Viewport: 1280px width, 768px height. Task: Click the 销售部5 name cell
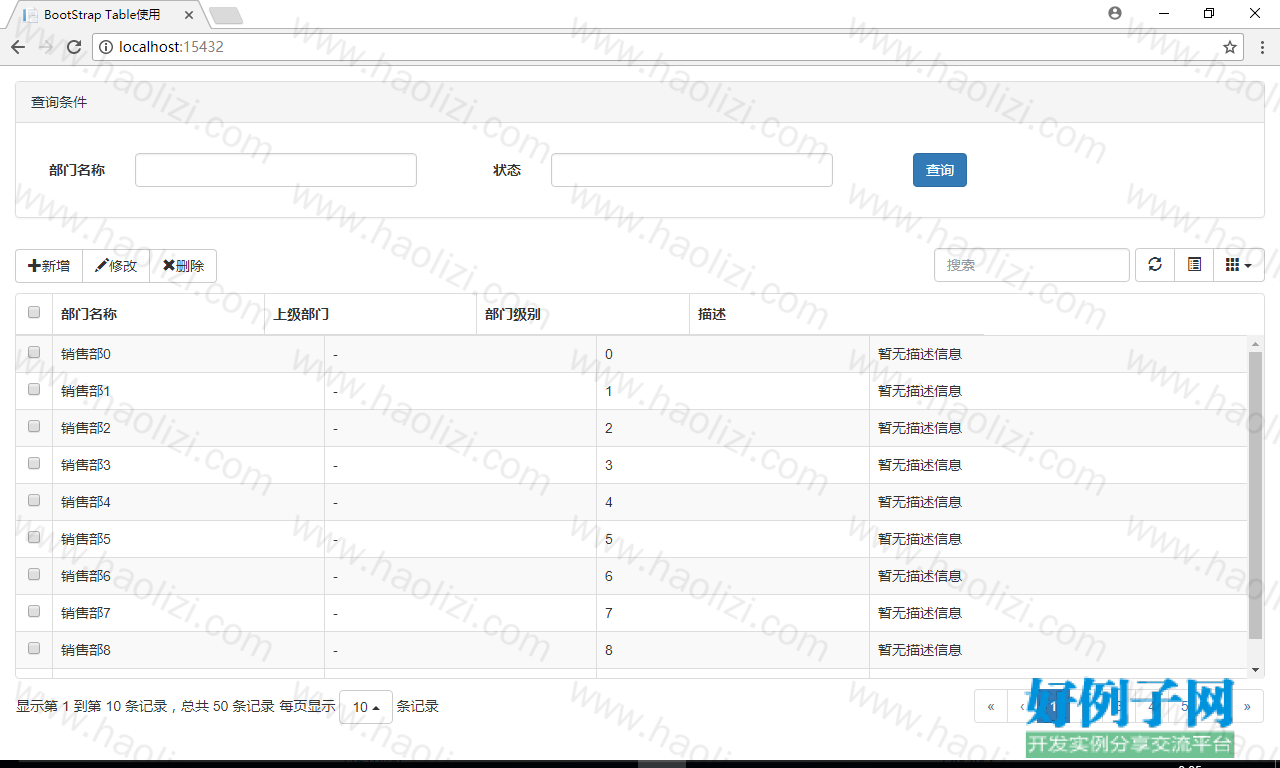[x=188, y=539]
